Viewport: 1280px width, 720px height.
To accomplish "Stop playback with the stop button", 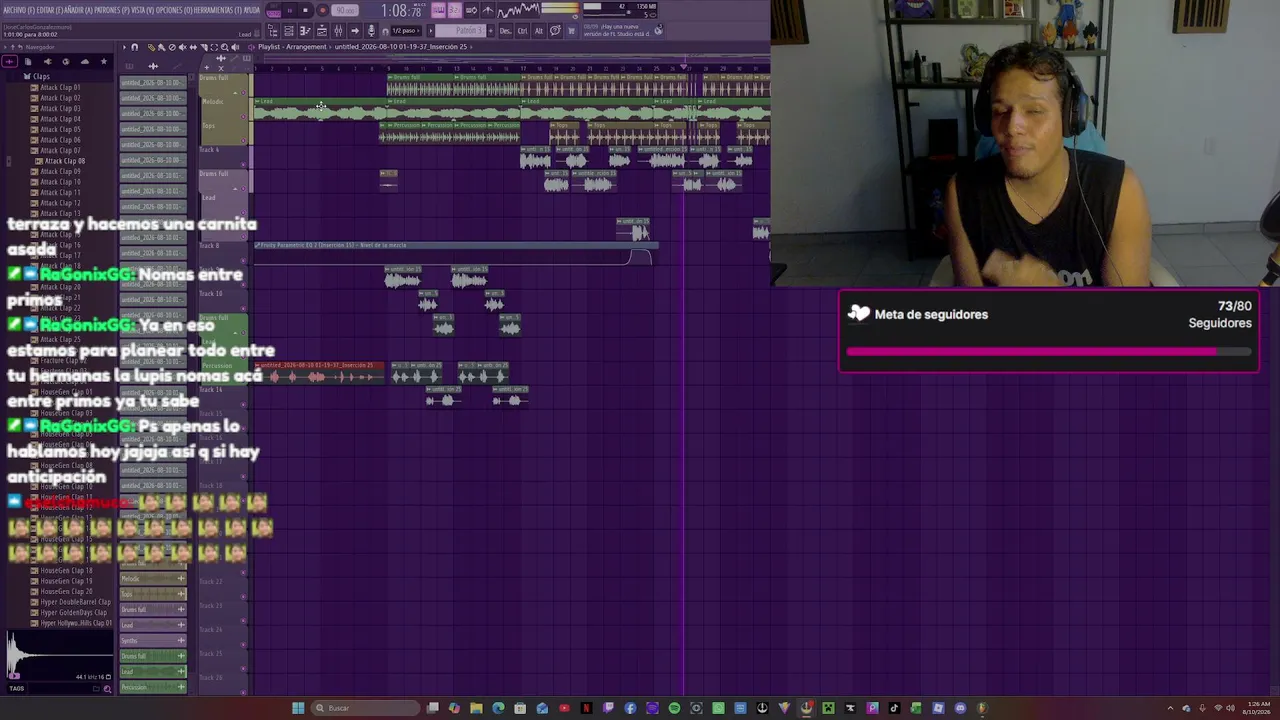I will coord(305,10).
